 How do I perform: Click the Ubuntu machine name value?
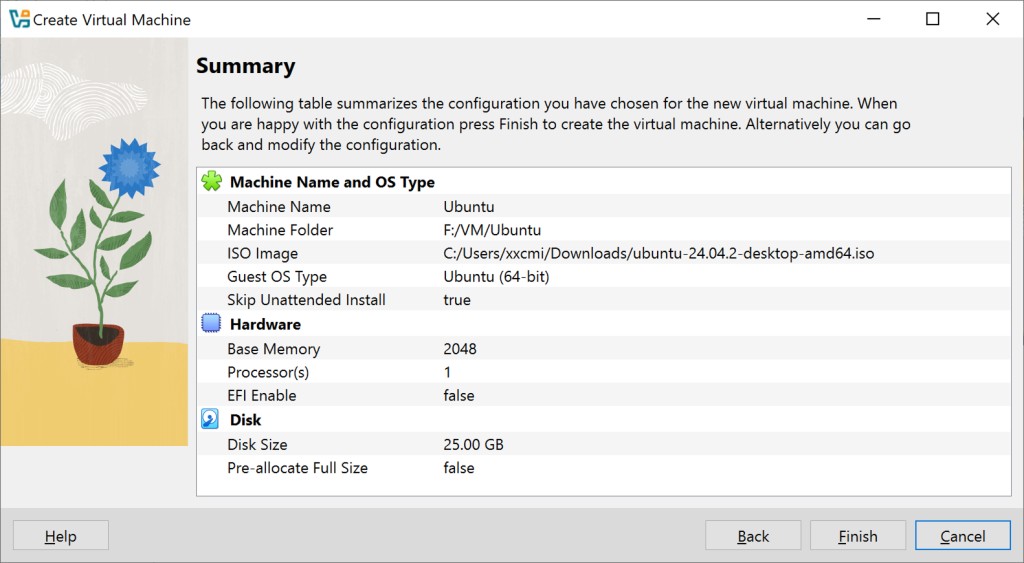click(469, 206)
